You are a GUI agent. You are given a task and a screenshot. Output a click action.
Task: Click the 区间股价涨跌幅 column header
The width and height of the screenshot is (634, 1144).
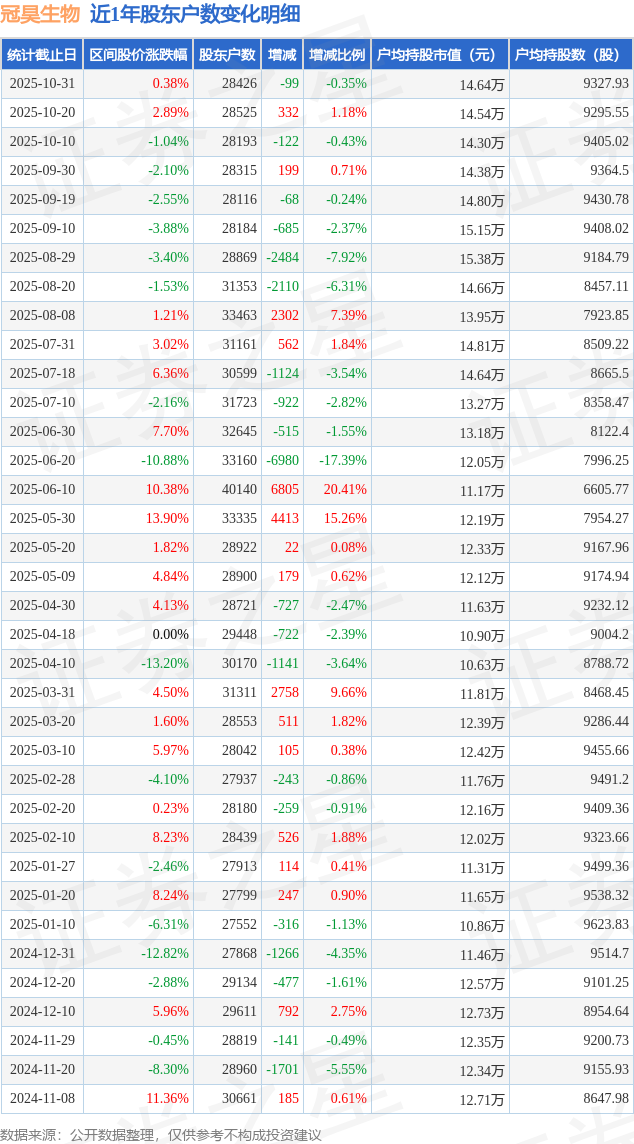137,55
